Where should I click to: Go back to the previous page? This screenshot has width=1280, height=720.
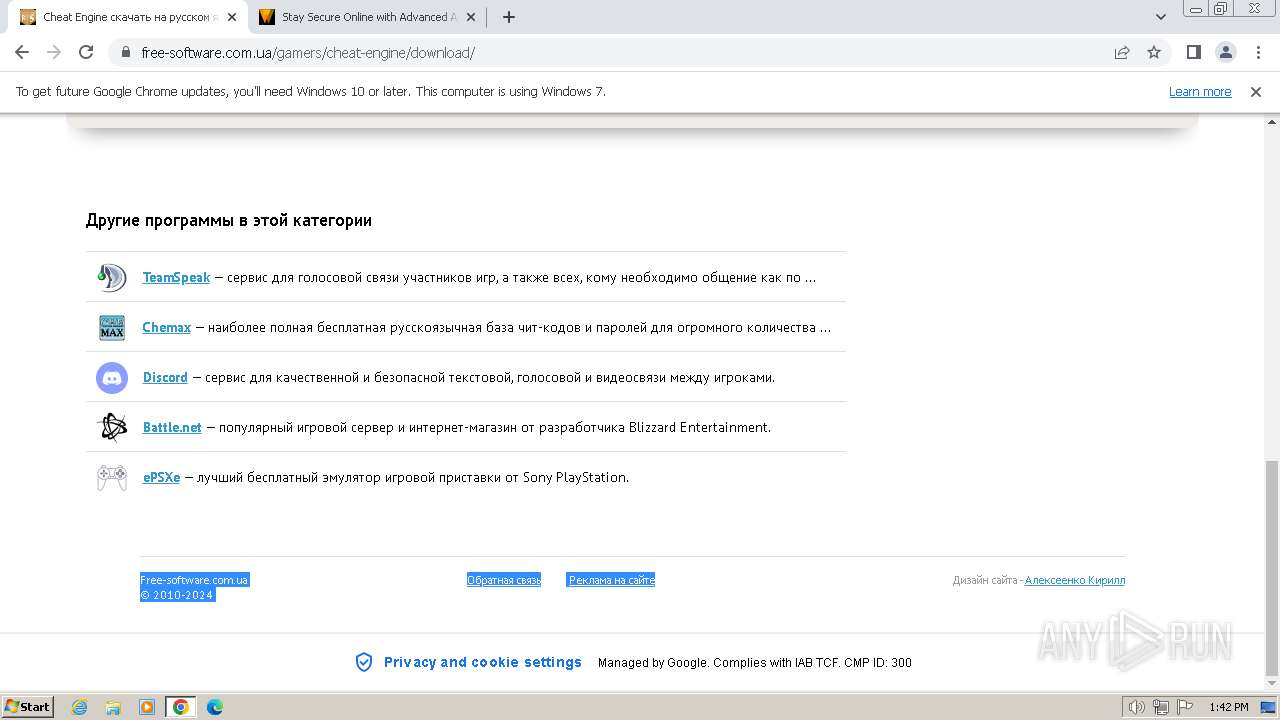(22, 52)
